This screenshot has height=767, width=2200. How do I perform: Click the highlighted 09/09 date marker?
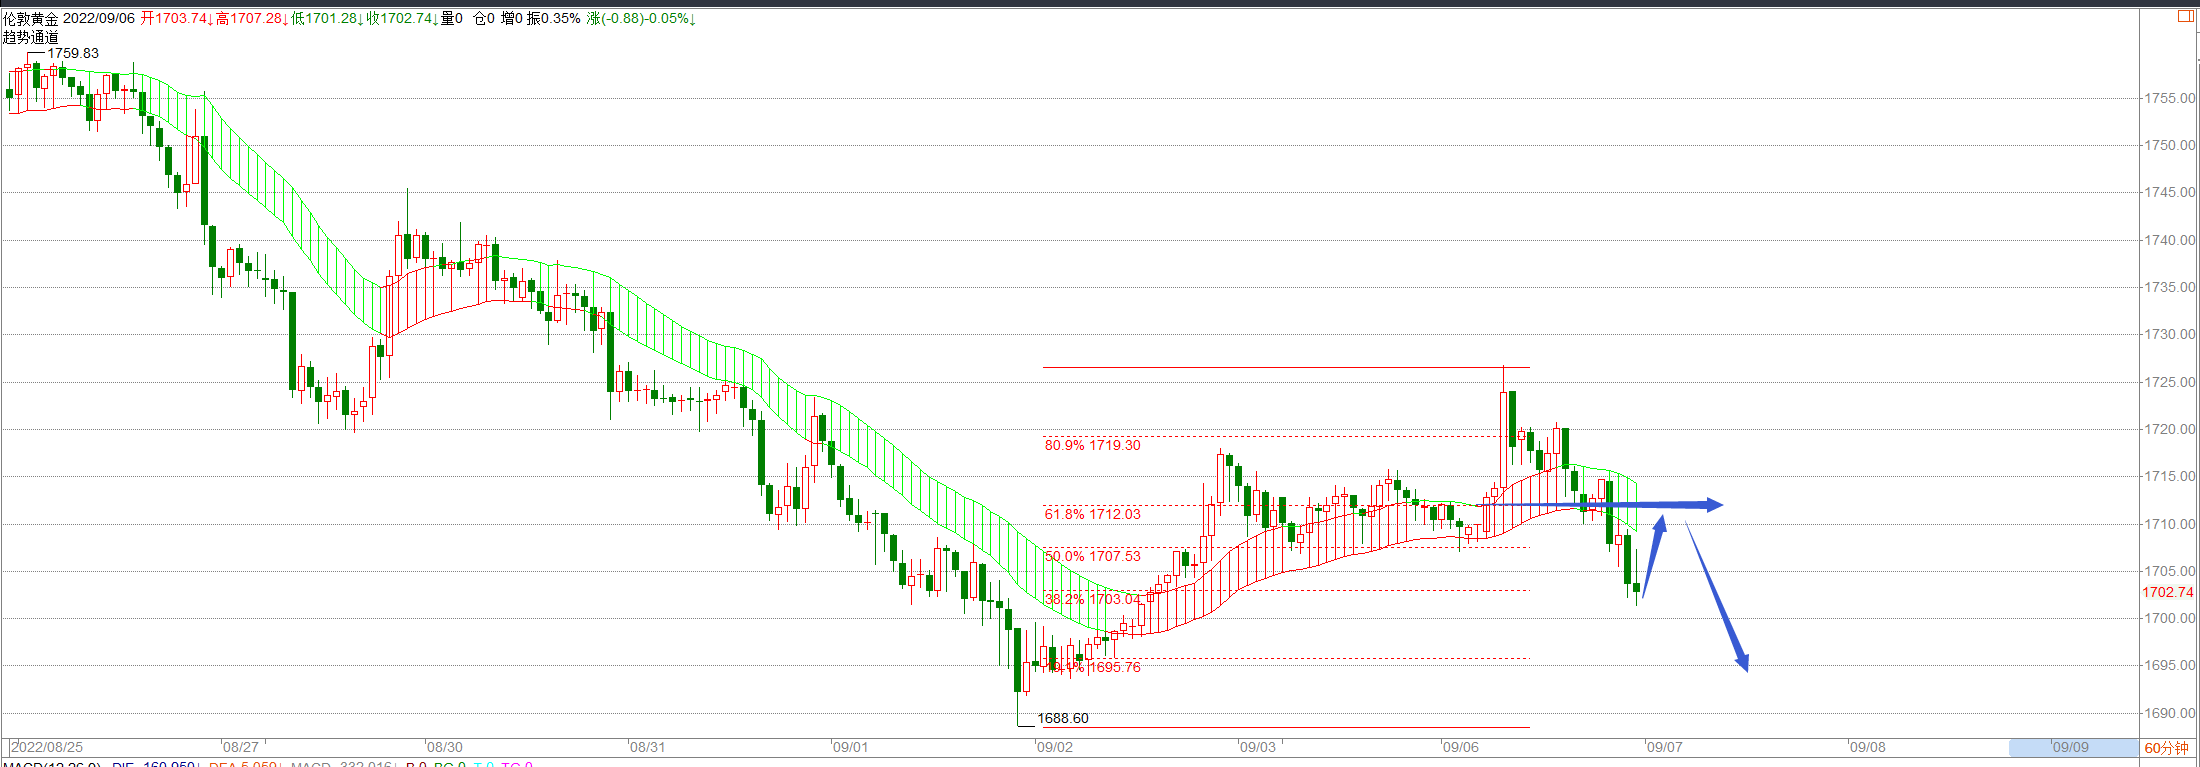tap(2071, 747)
